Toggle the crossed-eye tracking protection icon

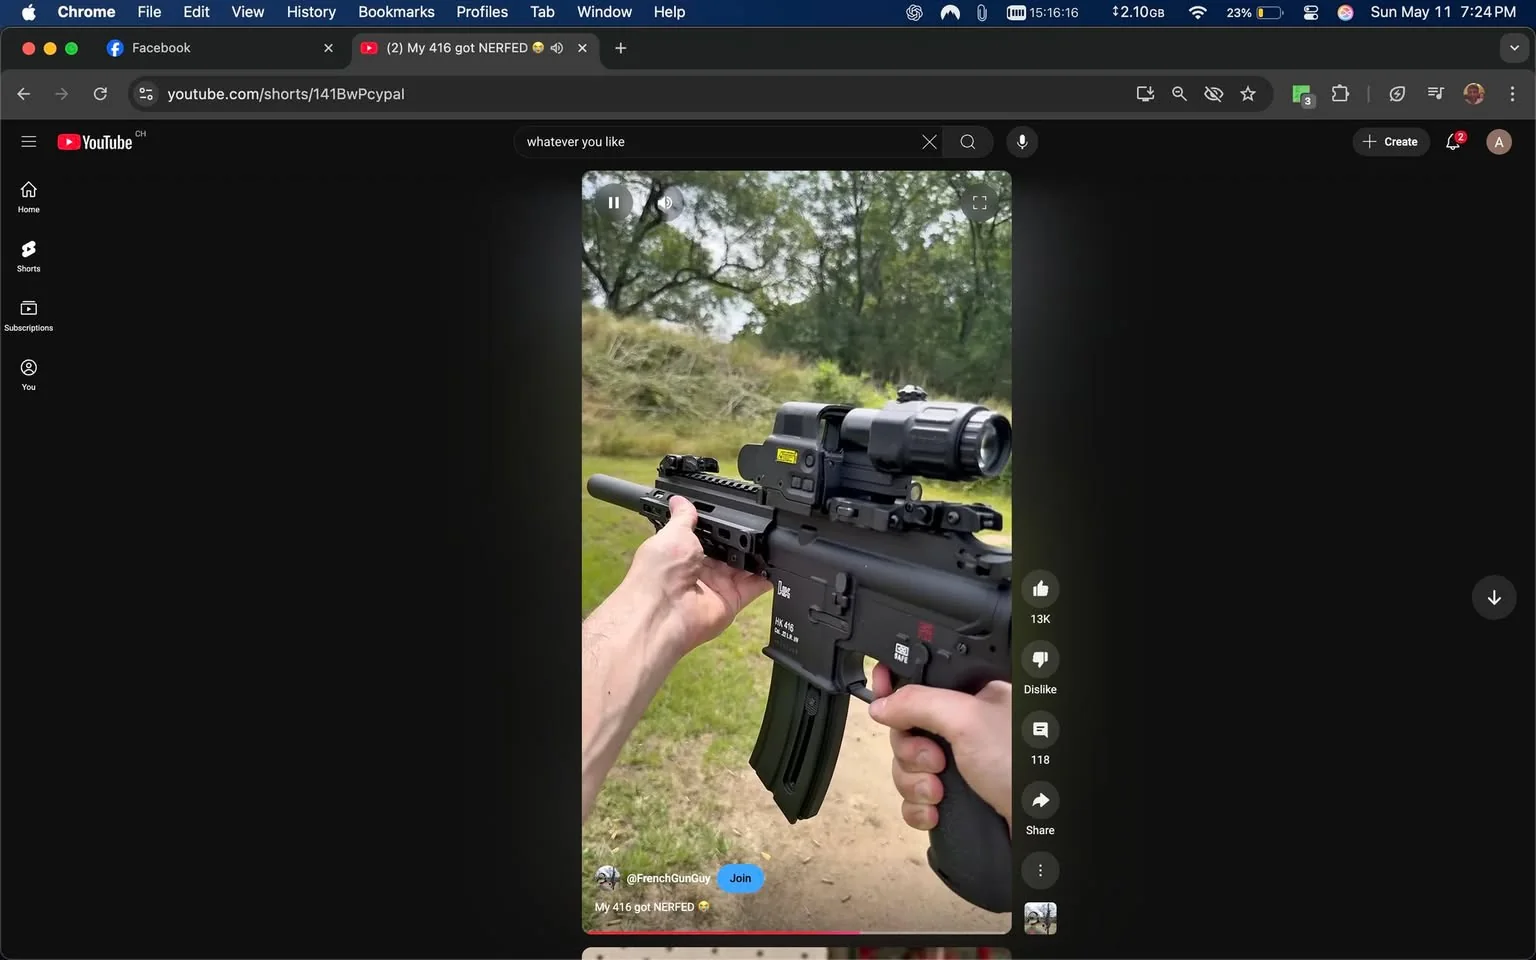tap(1213, 94)
